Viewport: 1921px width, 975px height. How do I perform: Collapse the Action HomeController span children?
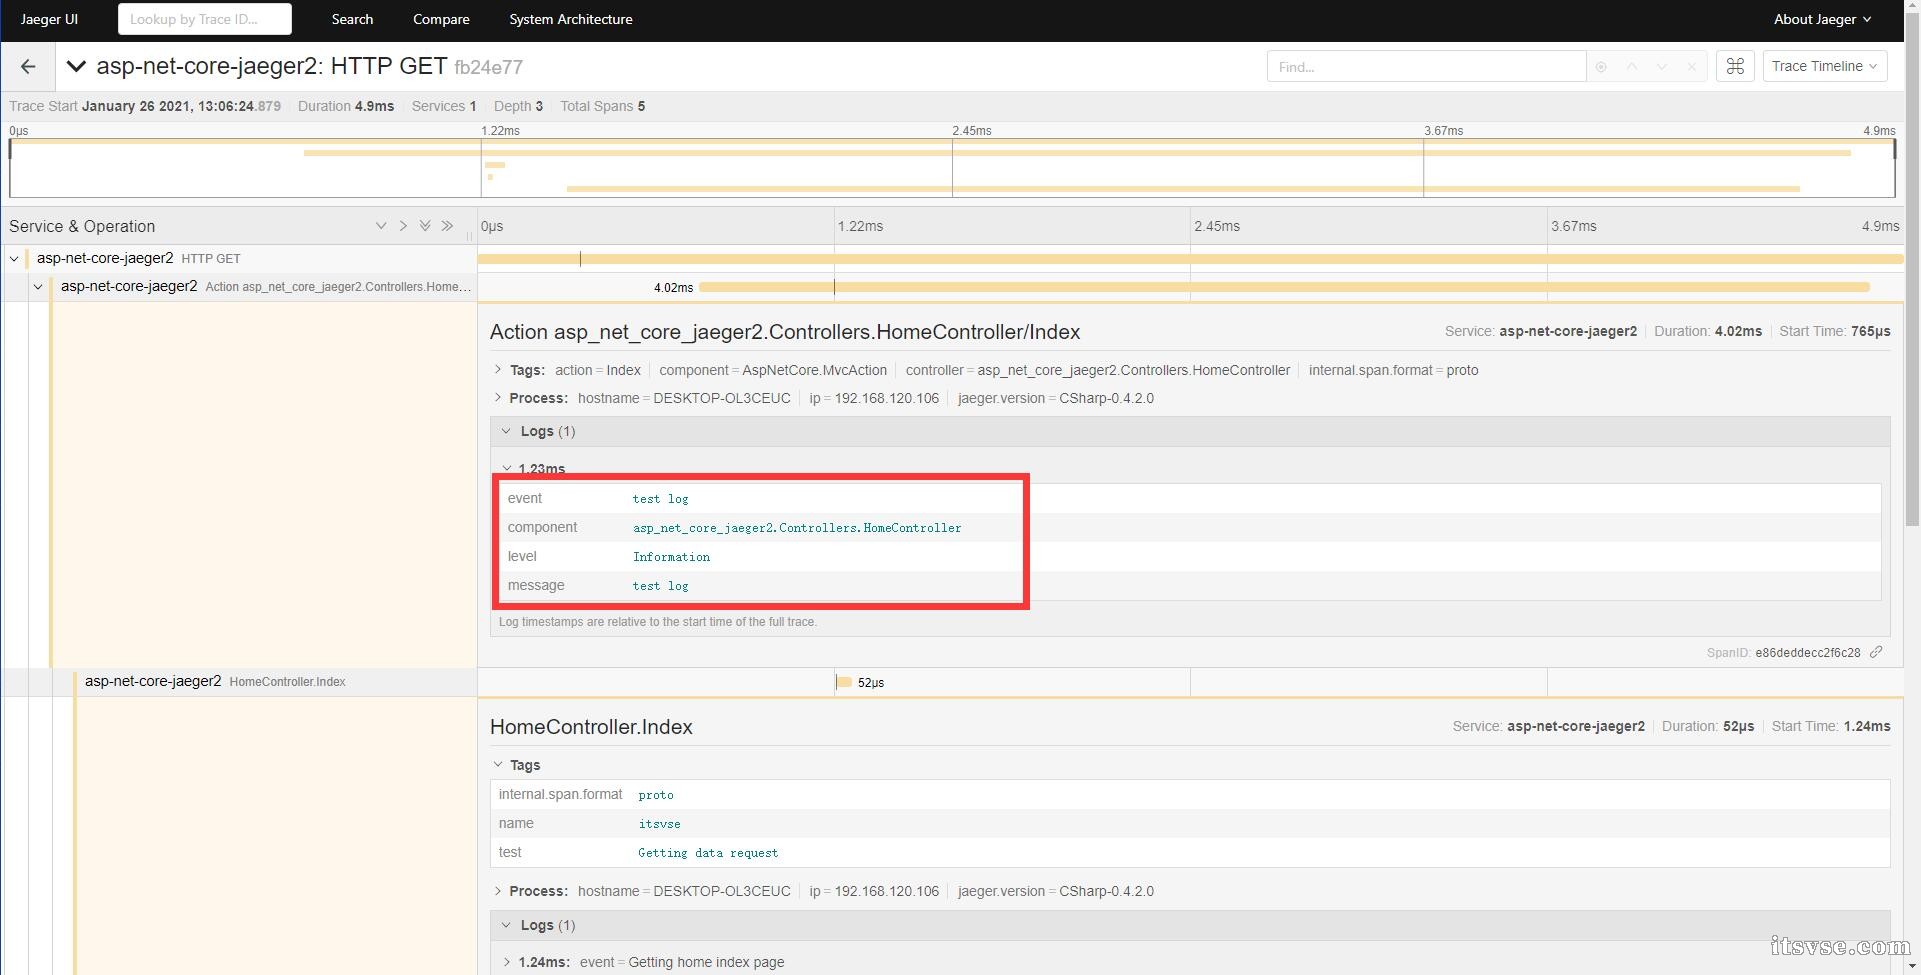coord(38,286)
